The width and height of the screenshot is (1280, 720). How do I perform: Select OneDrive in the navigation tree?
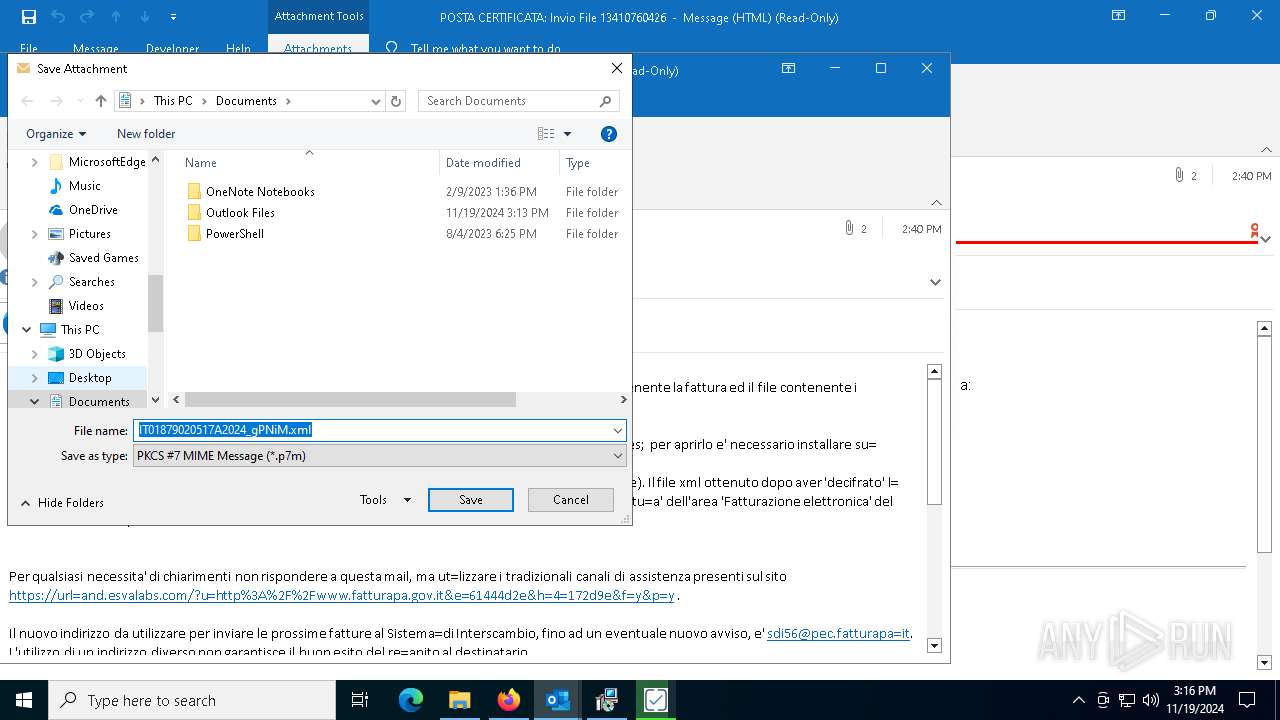click(x=93, y=210)
